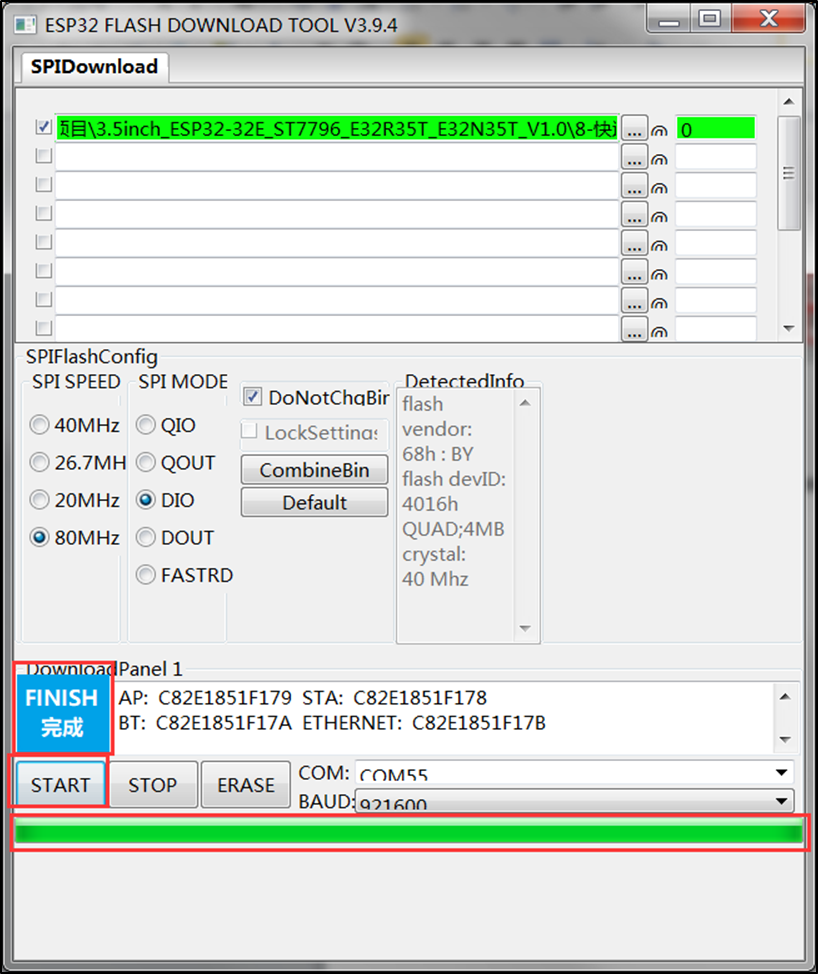Click the green download progress bar

[408, 834]
